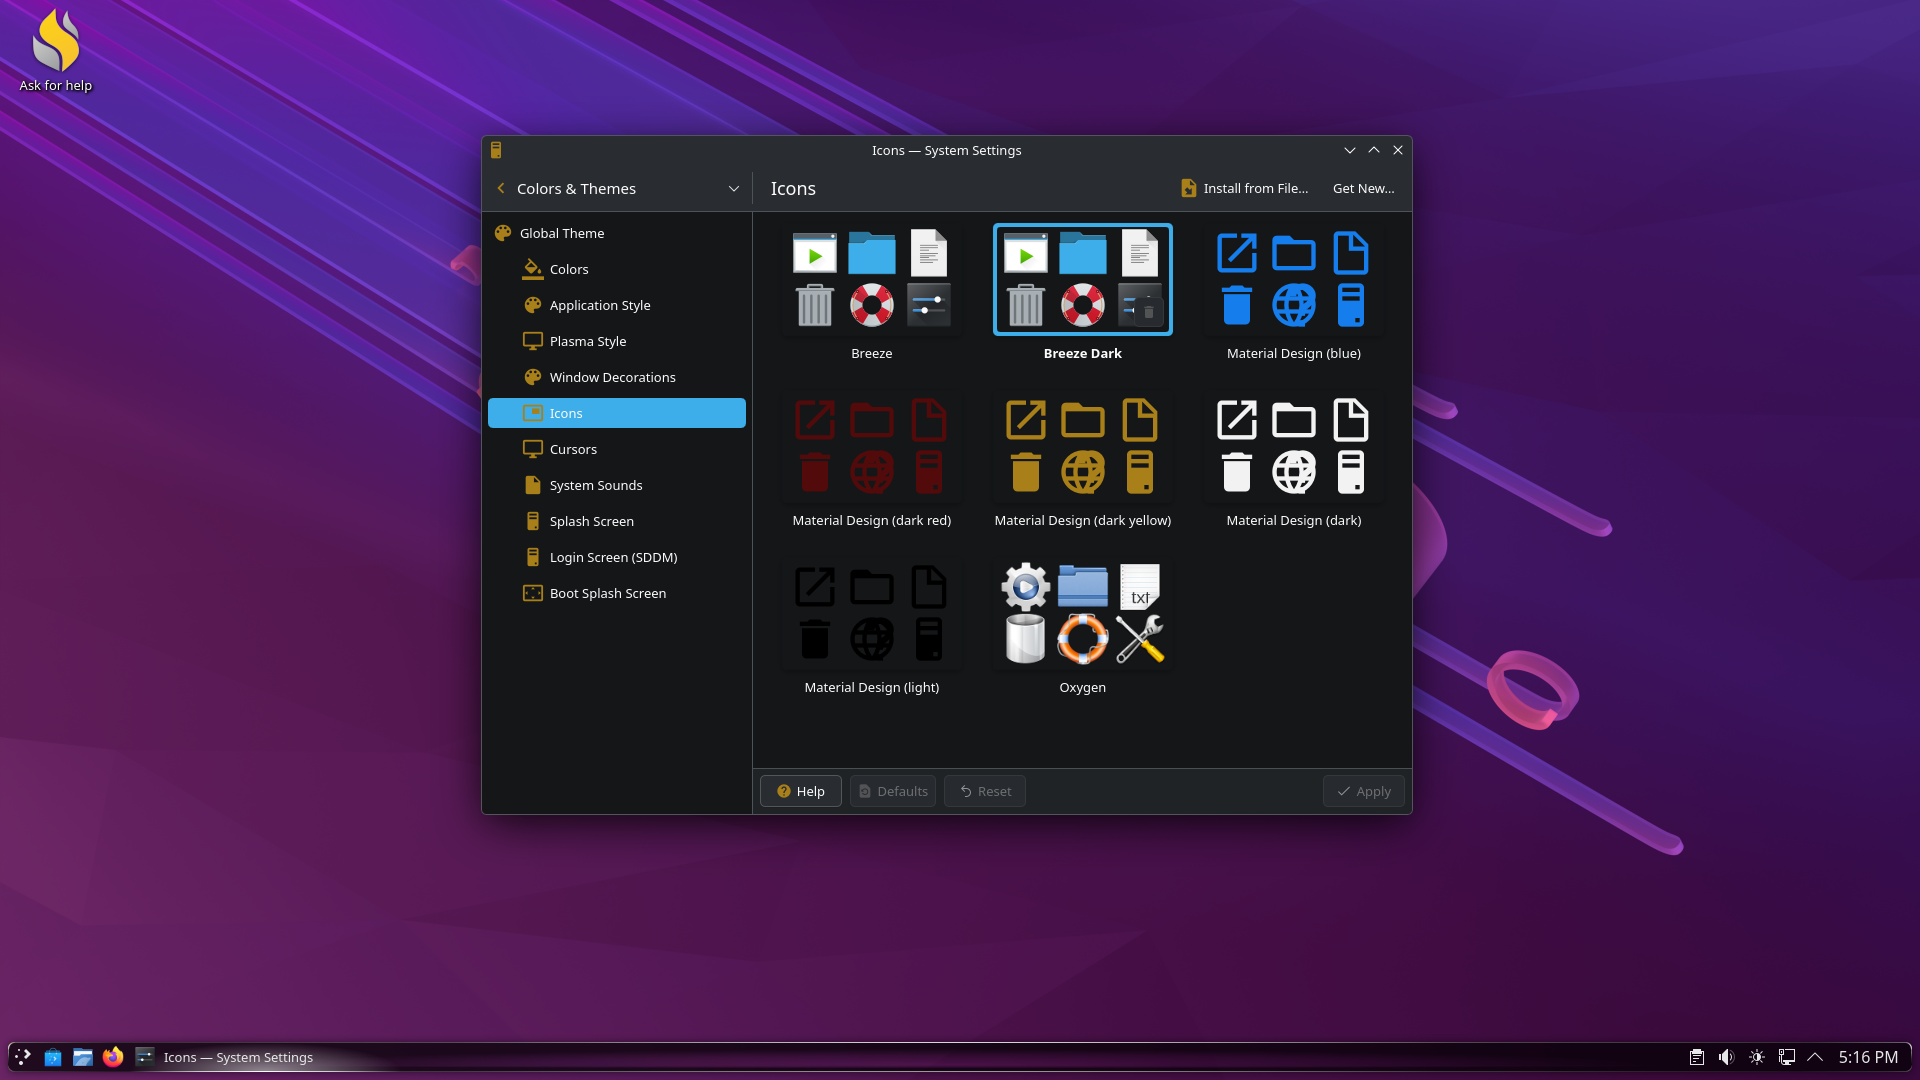The image size is (1920, 1080).
Task: Open Login Screen (SDDM) settings
Action: pos(616,557)
